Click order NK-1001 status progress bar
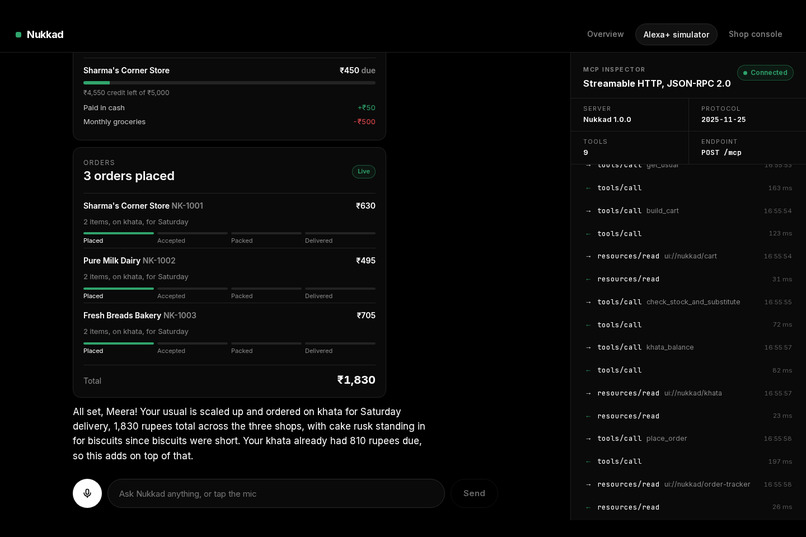The height and width of the screenshot is (537, 806). pos(229,233)
